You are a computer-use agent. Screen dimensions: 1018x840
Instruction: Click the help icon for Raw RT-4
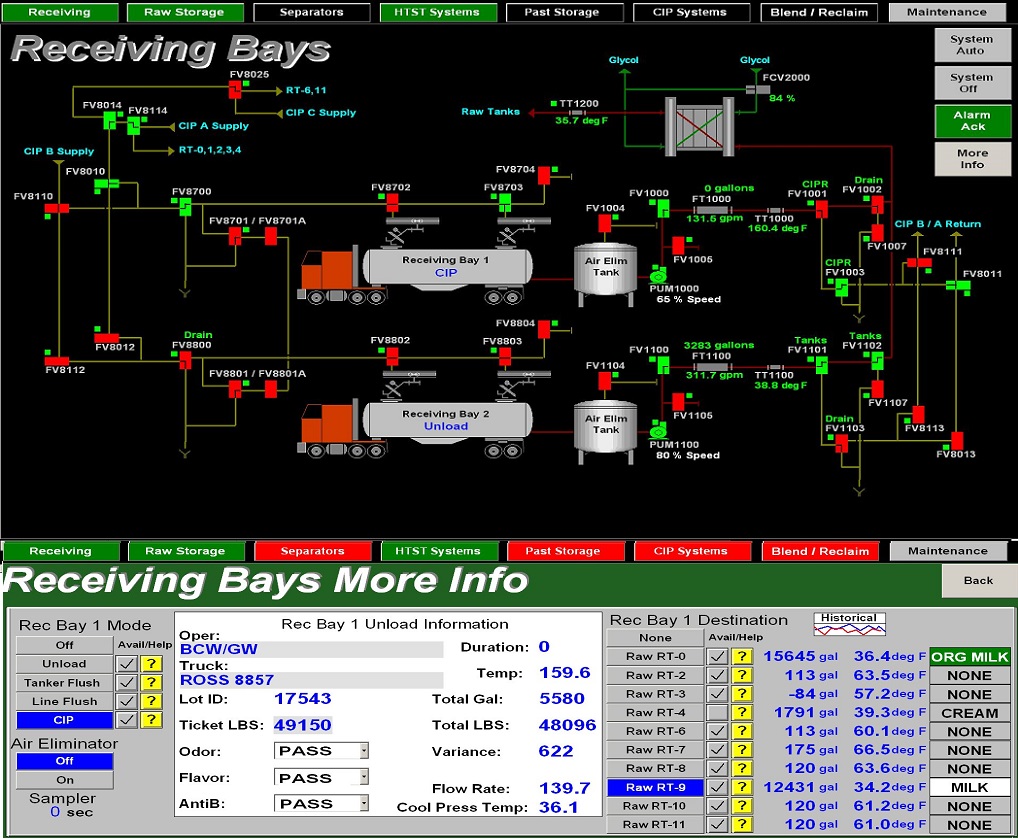[742, 712]
